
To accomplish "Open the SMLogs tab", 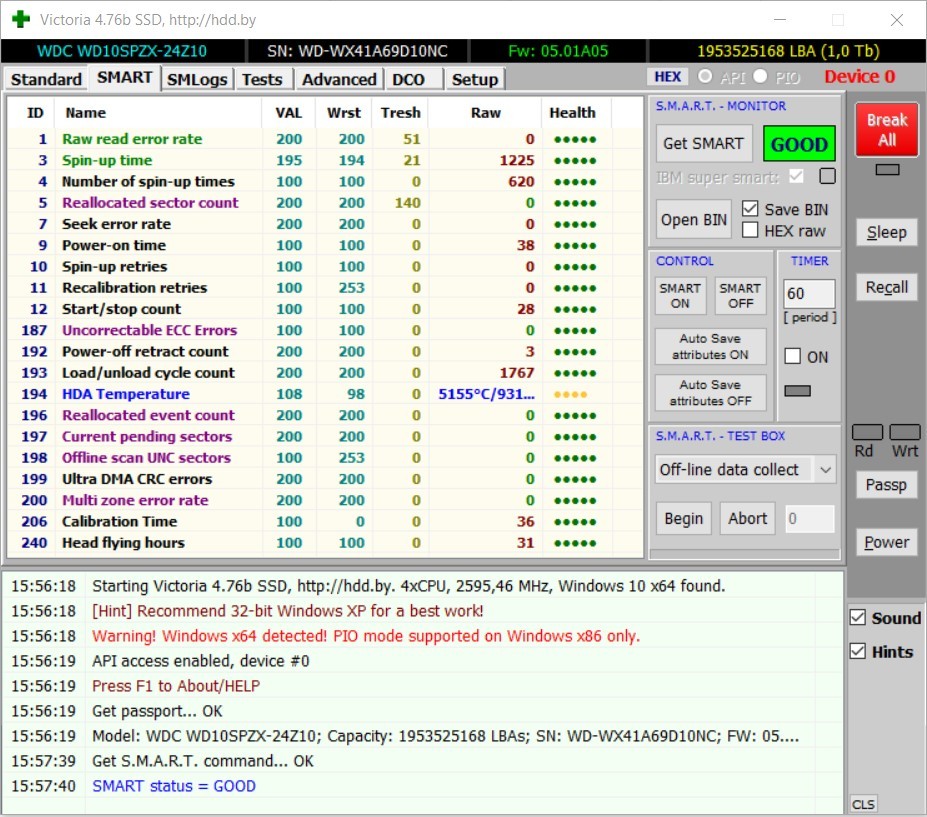I will coord(197,79).
